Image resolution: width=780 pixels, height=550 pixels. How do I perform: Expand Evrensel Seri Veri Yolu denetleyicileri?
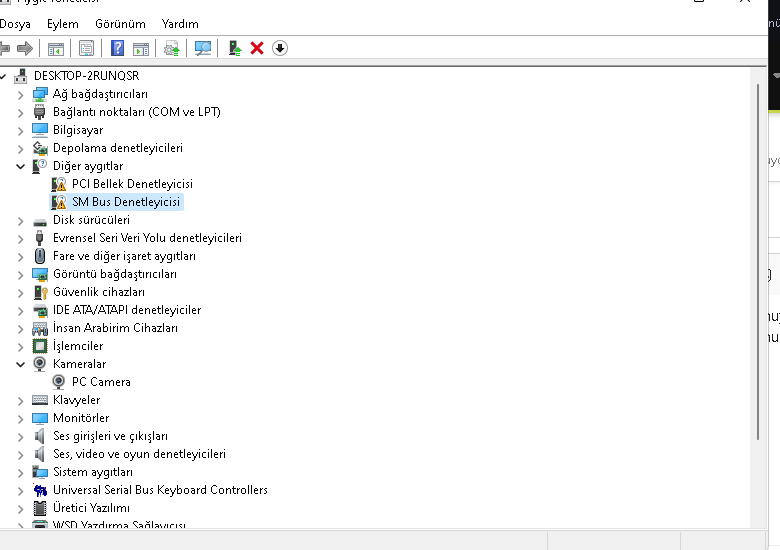20,238
